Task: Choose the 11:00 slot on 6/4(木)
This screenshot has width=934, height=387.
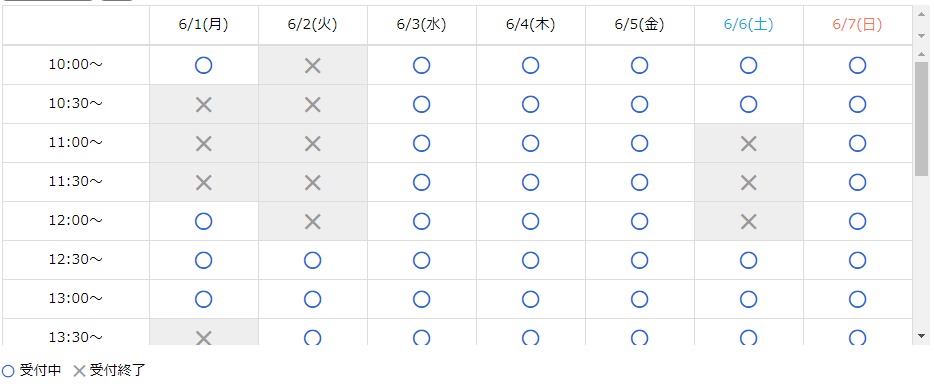Action: click(x=530, y=143)
